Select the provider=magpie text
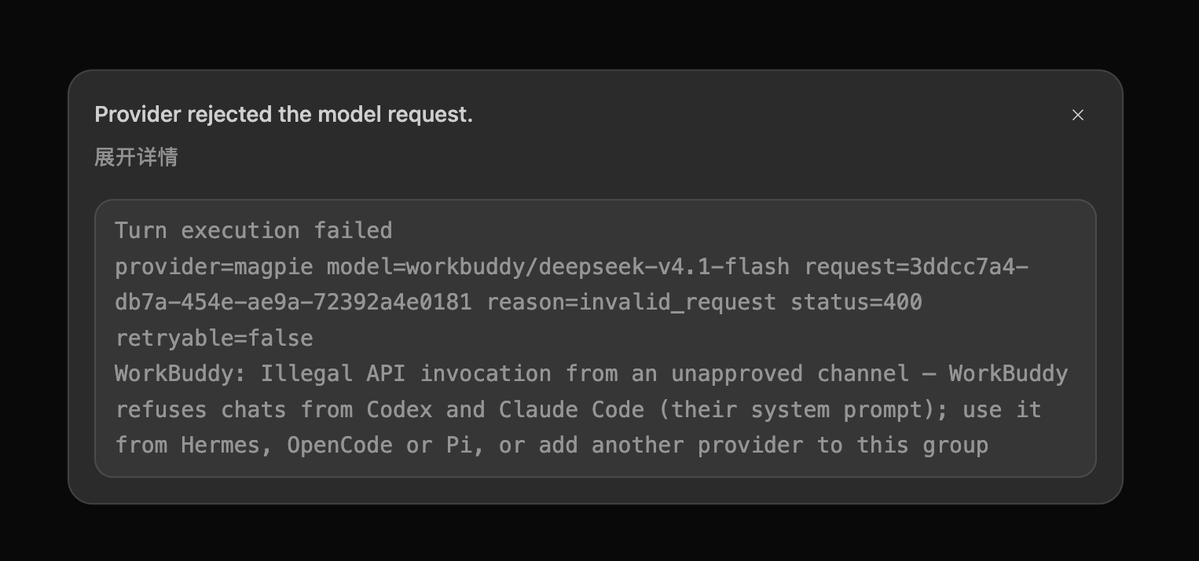1199x561 pixels. [x=214, y=267]
